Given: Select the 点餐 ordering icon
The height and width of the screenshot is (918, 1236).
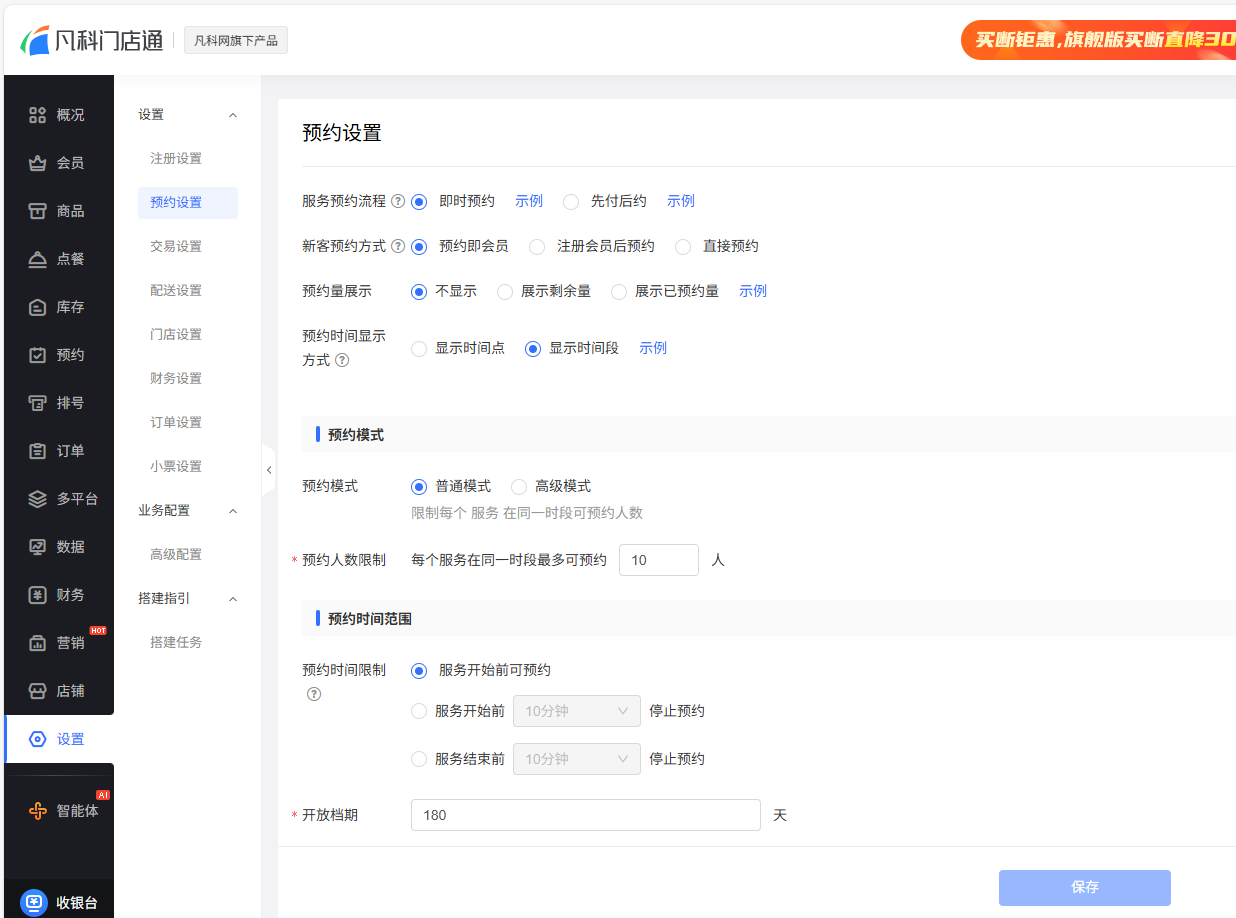Looking at the screenshot, I should (x=37, y=259).
